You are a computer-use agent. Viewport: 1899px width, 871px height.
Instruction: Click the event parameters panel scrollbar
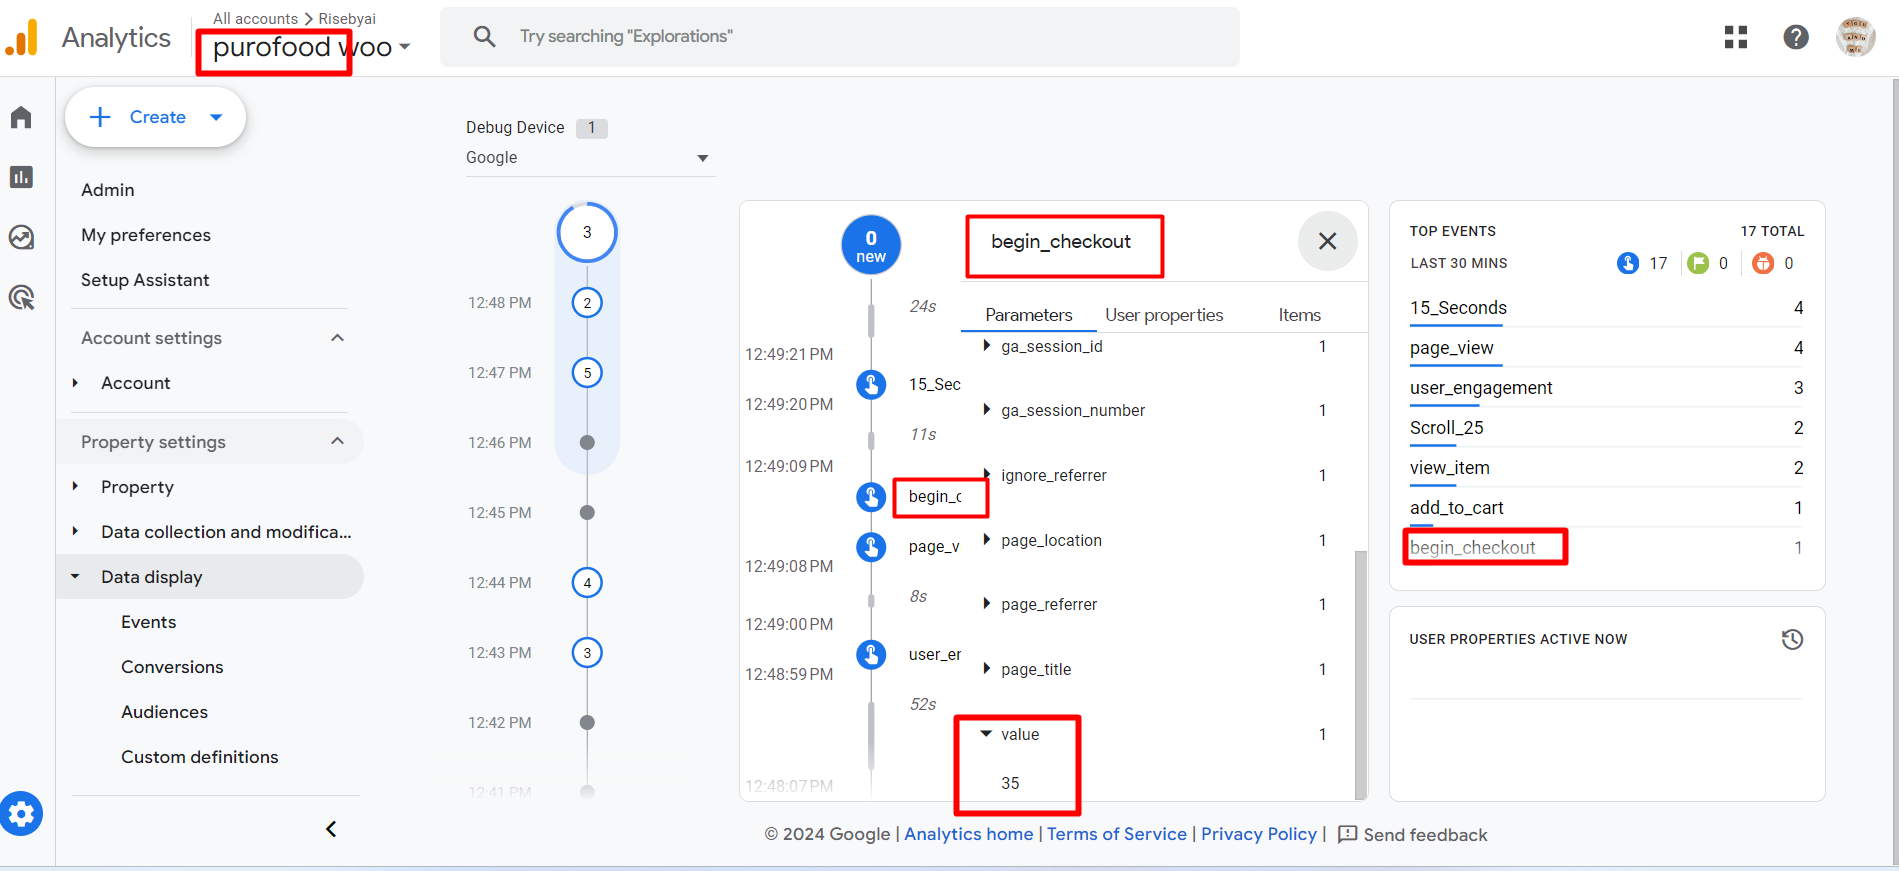click(x=1360, y=675)
